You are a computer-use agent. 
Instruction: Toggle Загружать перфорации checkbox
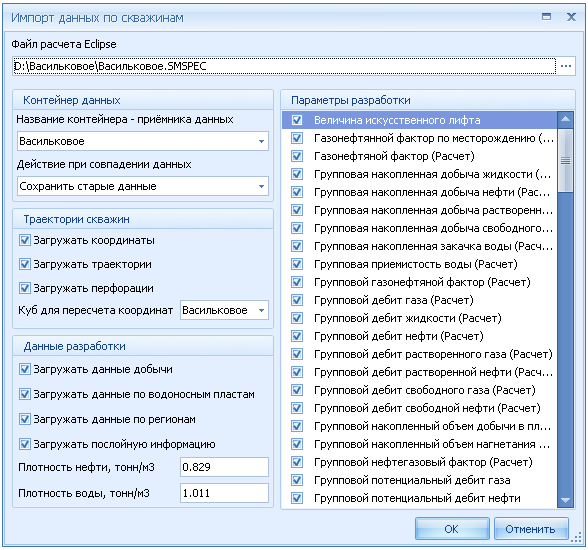click(x=25, y=288)
